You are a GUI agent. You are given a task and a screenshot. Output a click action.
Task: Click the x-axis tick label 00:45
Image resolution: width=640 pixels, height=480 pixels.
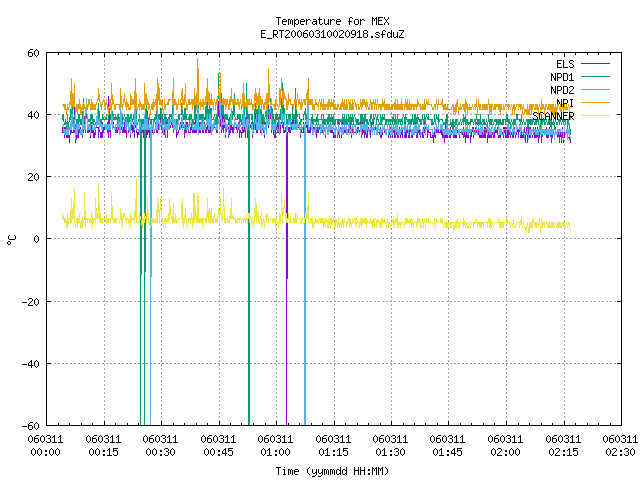[218, 452]
